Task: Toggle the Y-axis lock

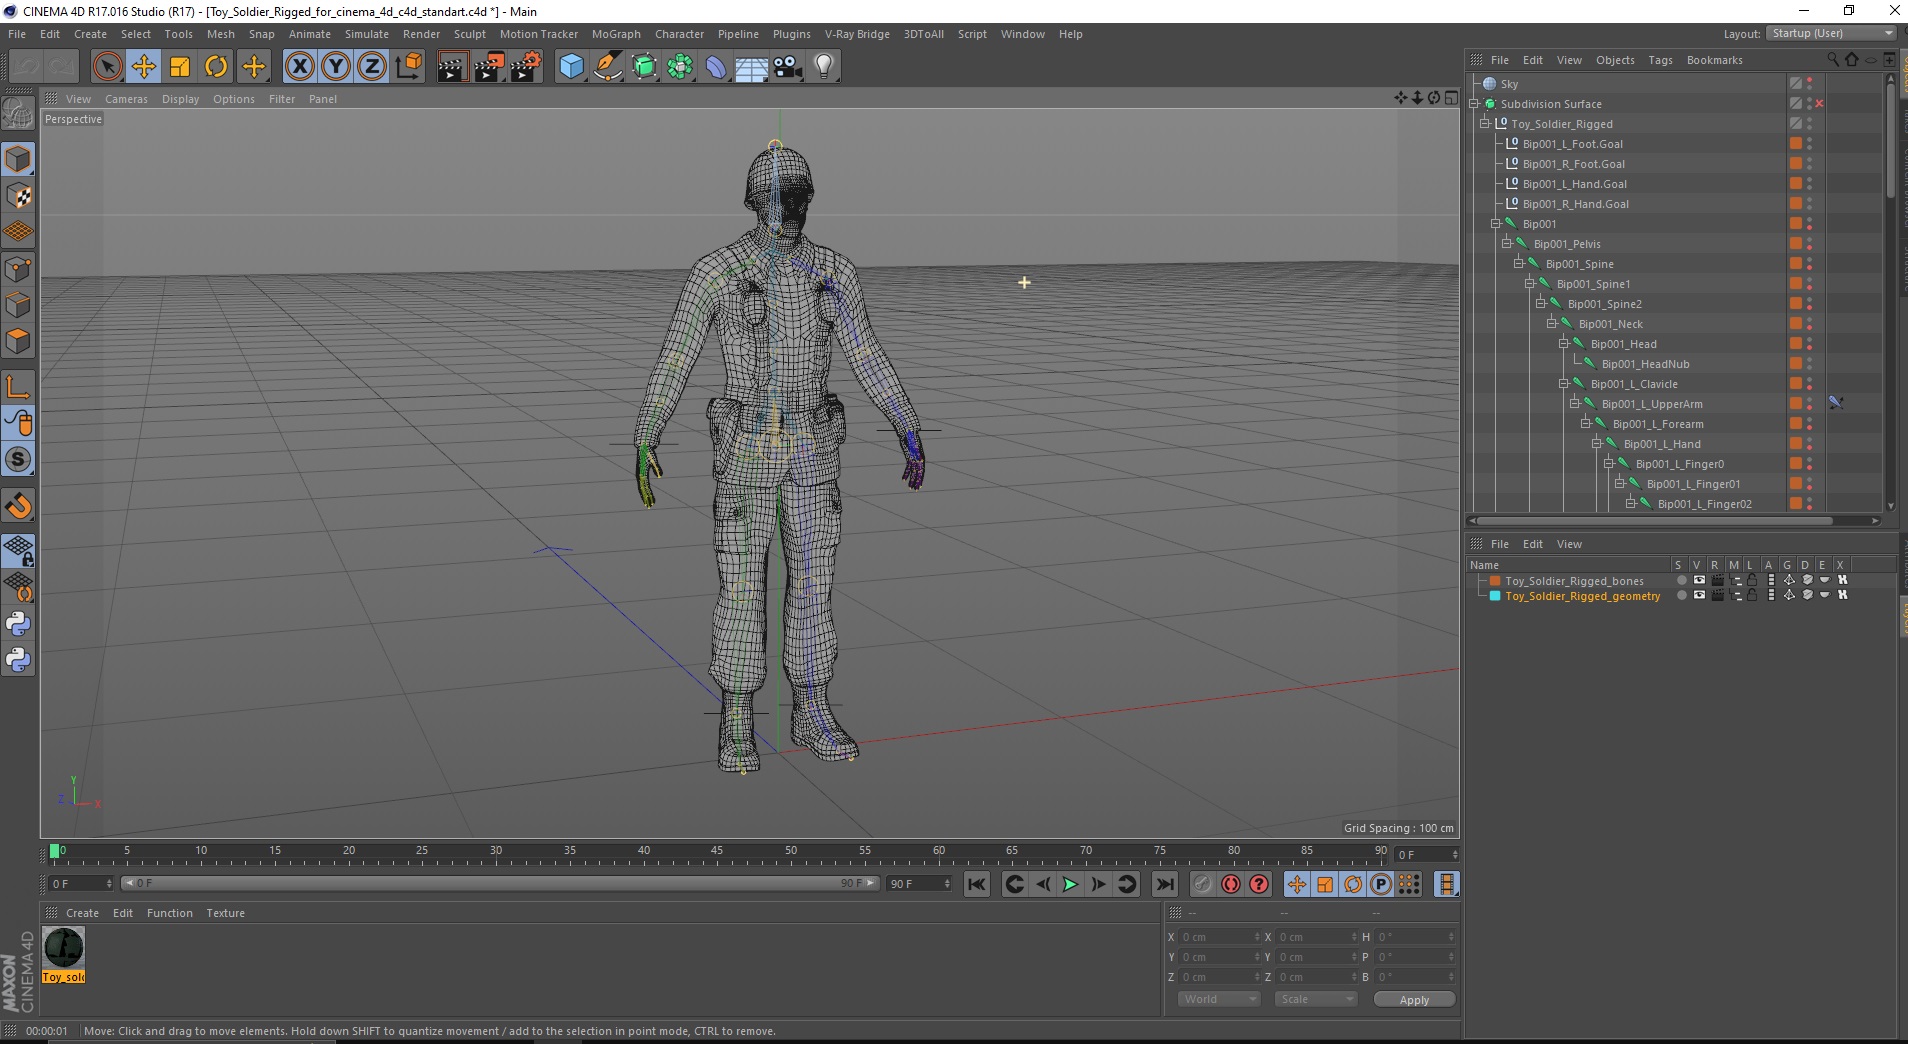Action: point(336,67)
